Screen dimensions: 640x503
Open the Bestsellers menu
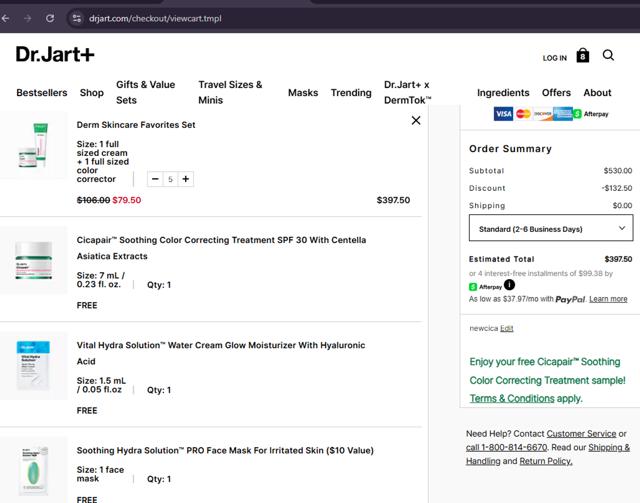tap(42, 93)
